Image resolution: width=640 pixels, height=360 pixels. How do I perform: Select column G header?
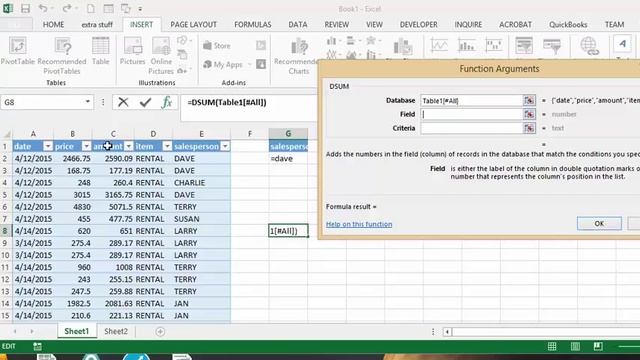(x=288, y=133)
